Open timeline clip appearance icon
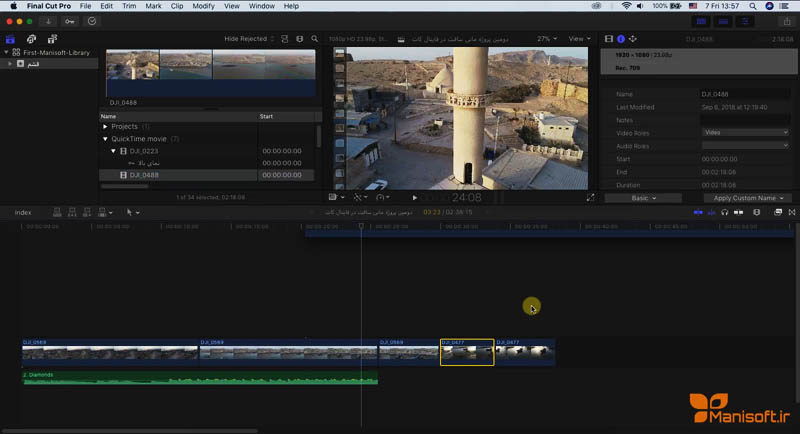The height and width of the screenshot is (434, 800). click(757, 212)
